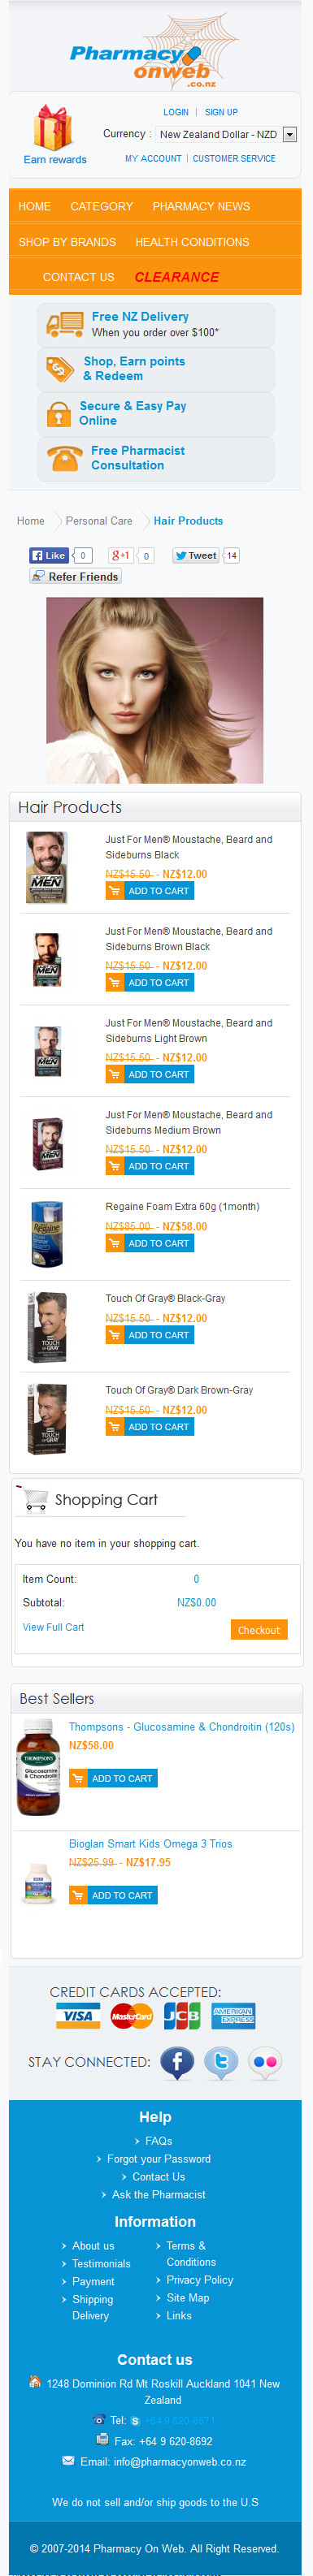Open the CATEGORY menu item
This screenshot has height=2576, width=313.
tap(101, 206)
